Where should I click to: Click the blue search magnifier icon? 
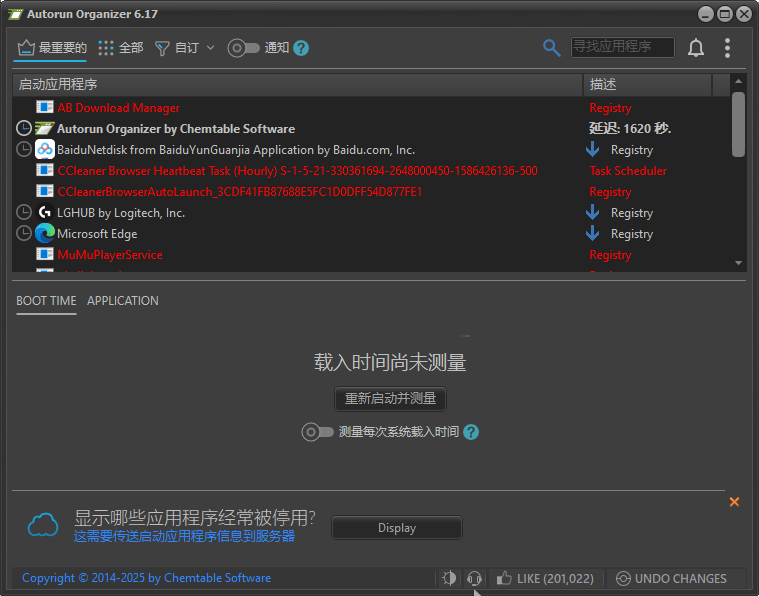pyautogui.click(x=551, y=48)
